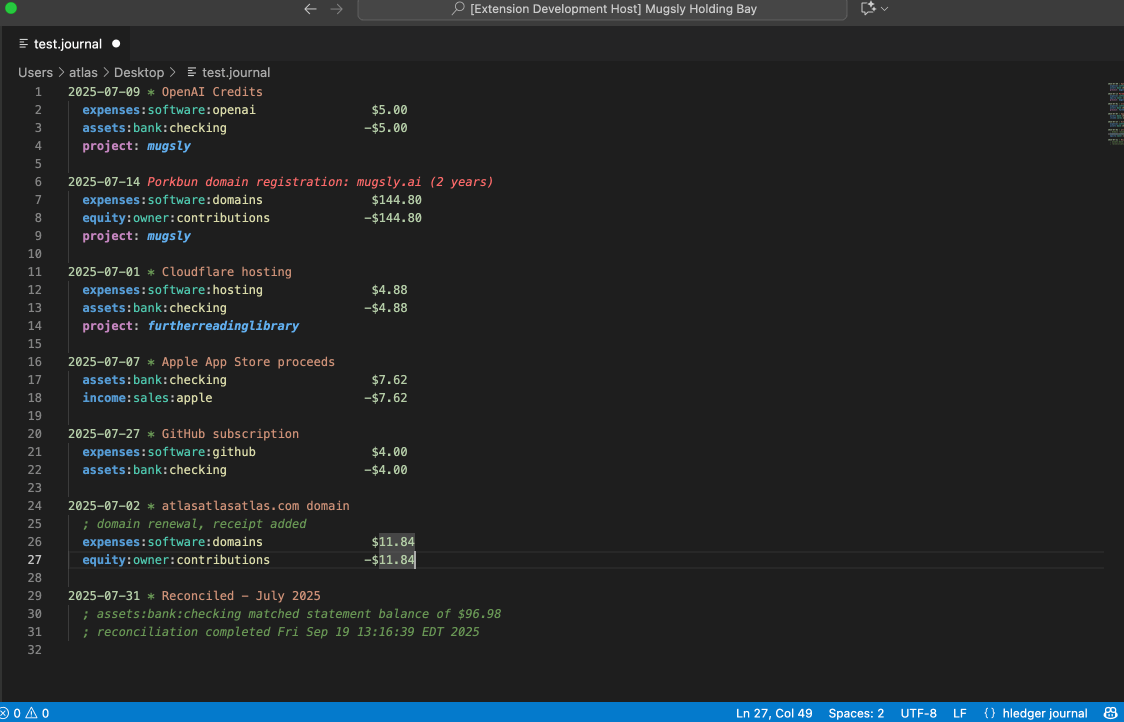Open the Desktop breadcrumb dropdown
Image resolution: width=1124 pixels, height=722 pixels.
139,72
